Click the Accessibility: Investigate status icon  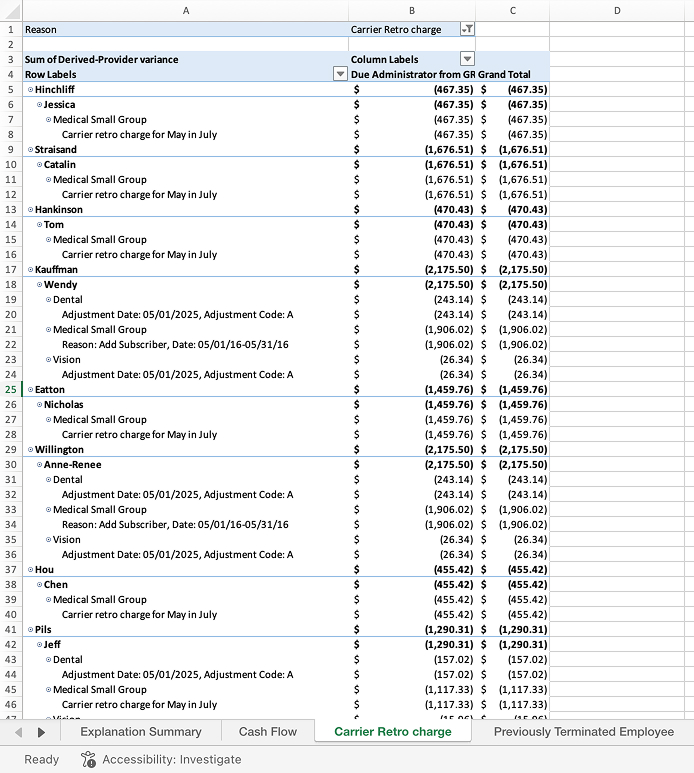[x=88, y=759]
